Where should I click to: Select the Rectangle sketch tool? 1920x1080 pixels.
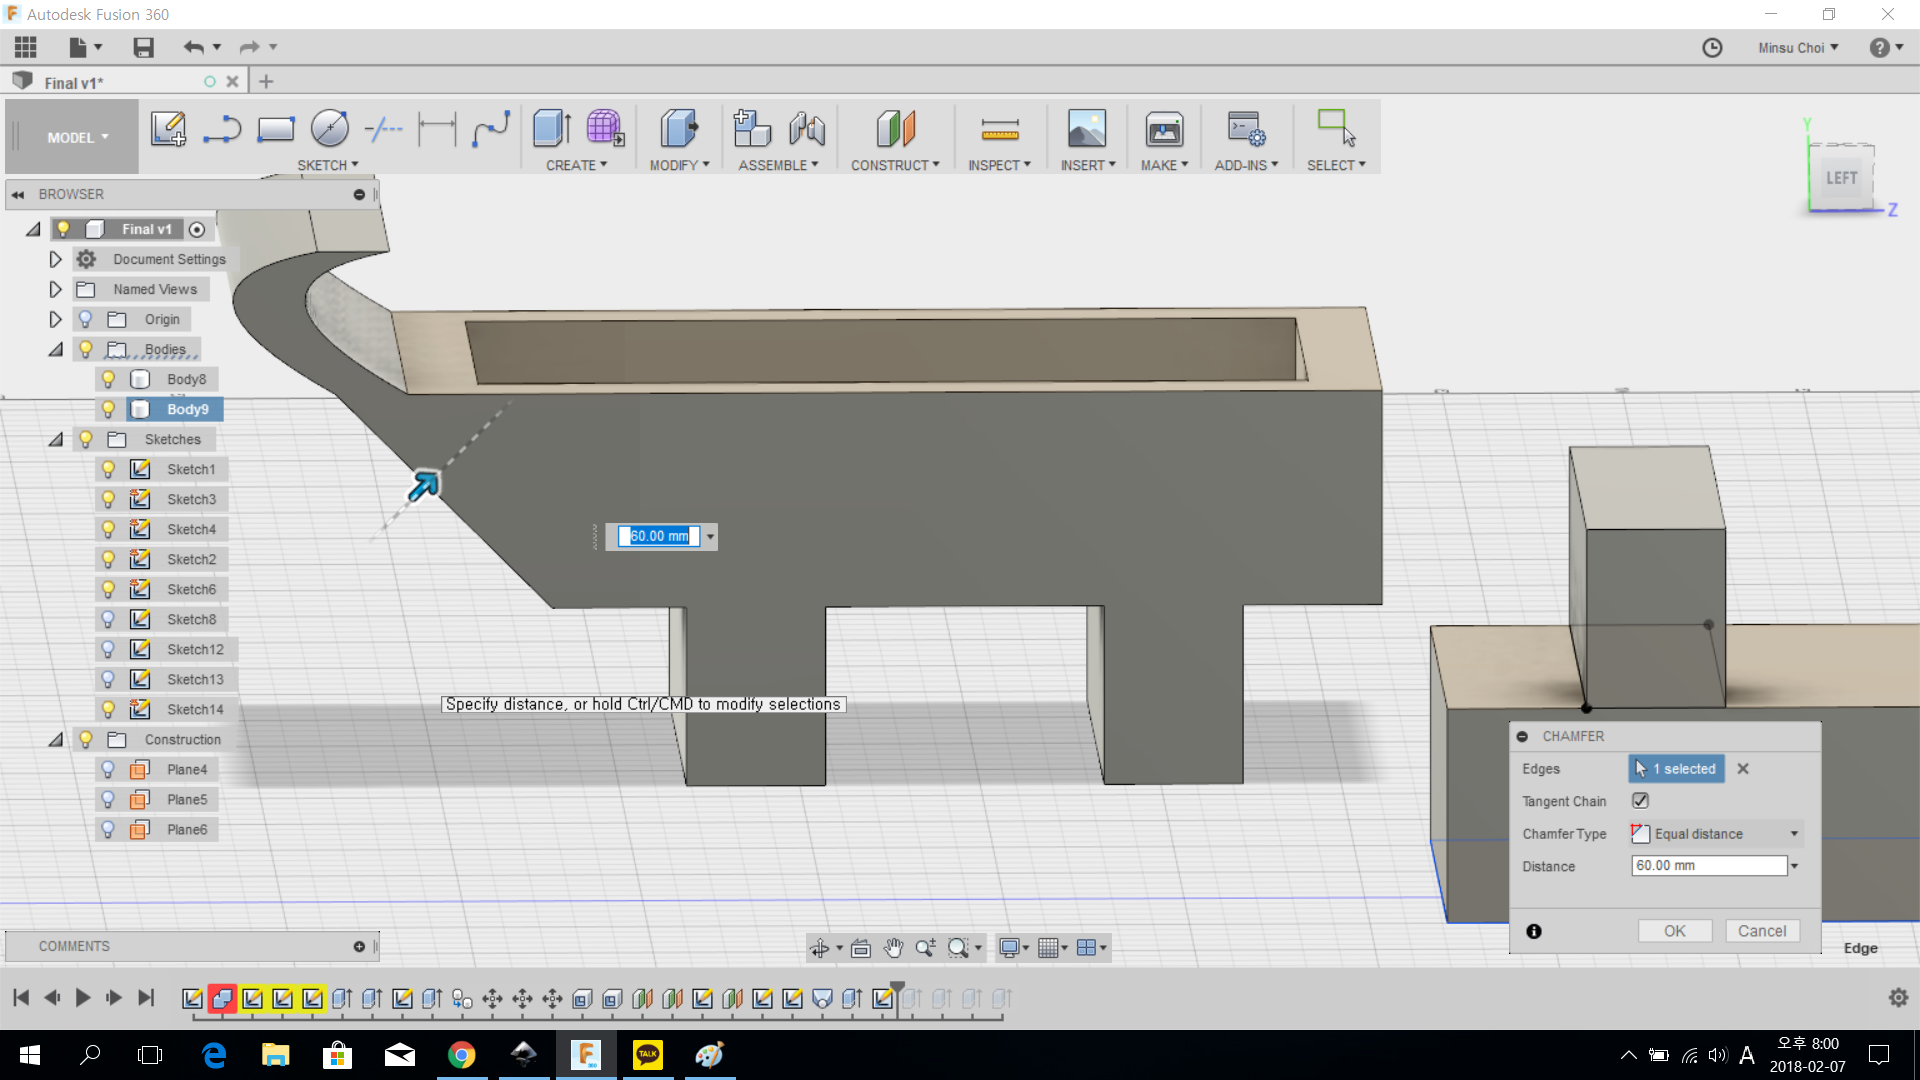tap(275, 129)
